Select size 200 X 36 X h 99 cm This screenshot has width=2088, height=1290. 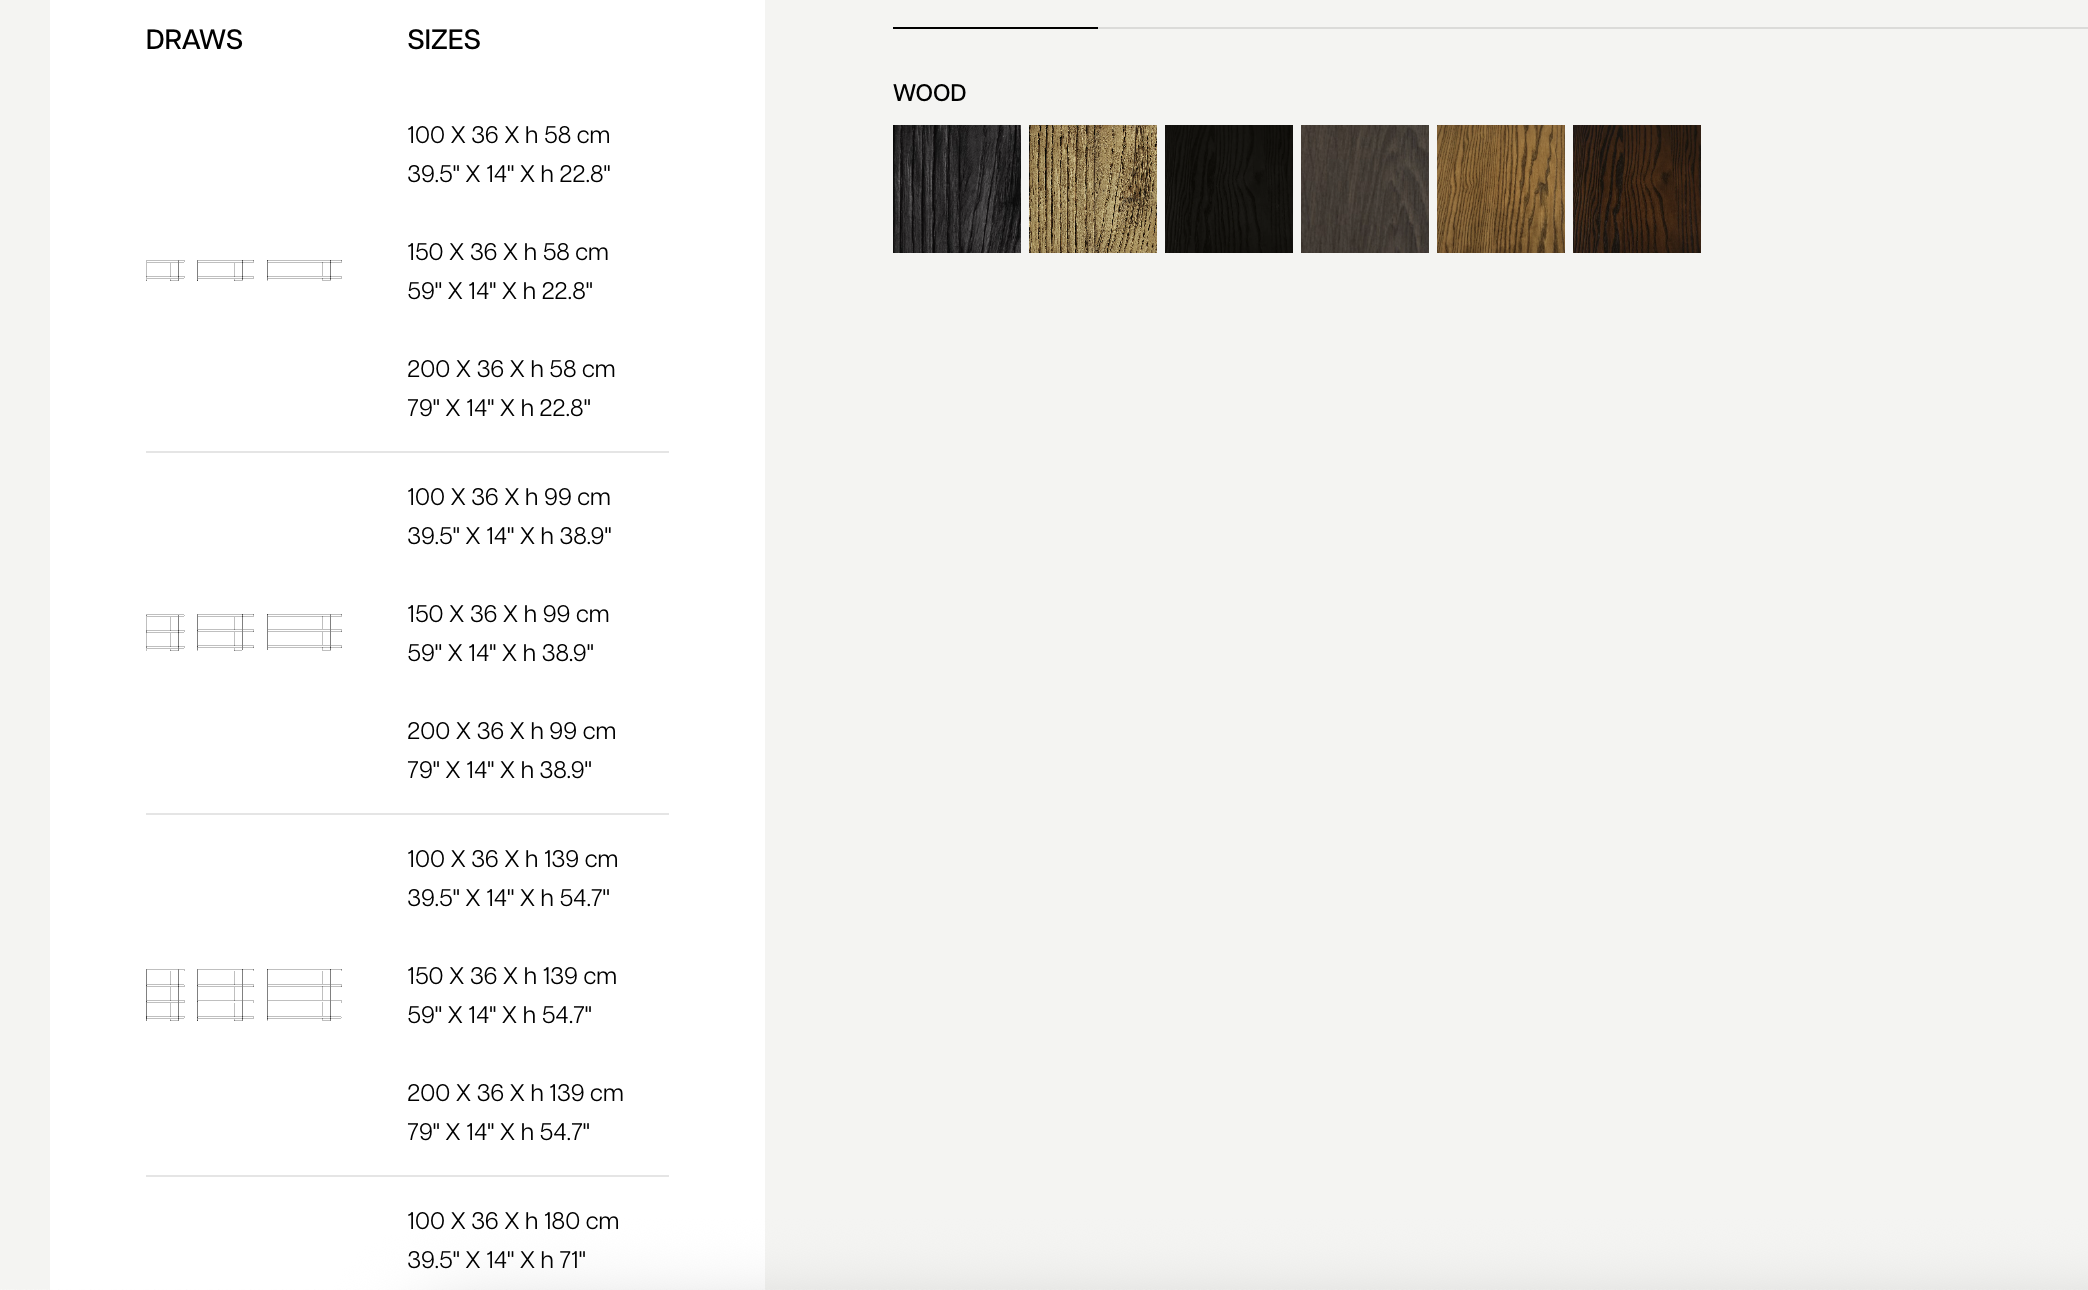(511, 731)
